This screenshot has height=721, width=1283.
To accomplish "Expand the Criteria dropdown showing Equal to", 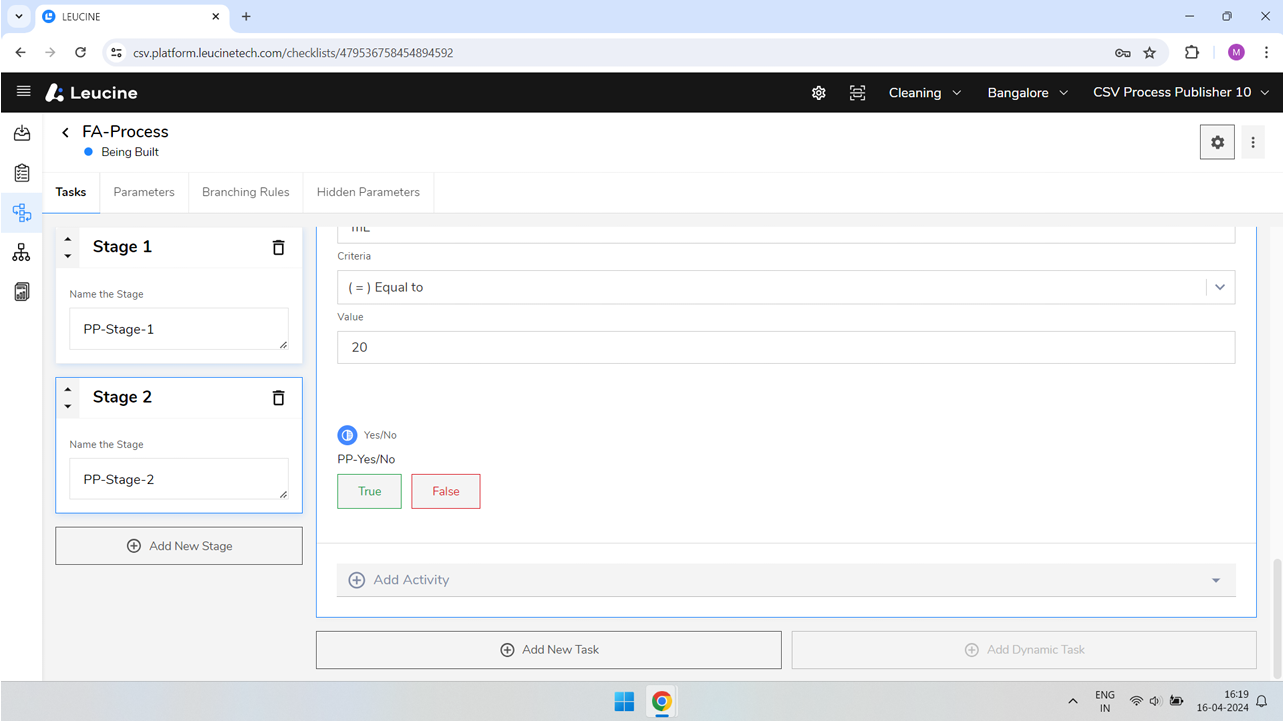I will coord(1219,287).
